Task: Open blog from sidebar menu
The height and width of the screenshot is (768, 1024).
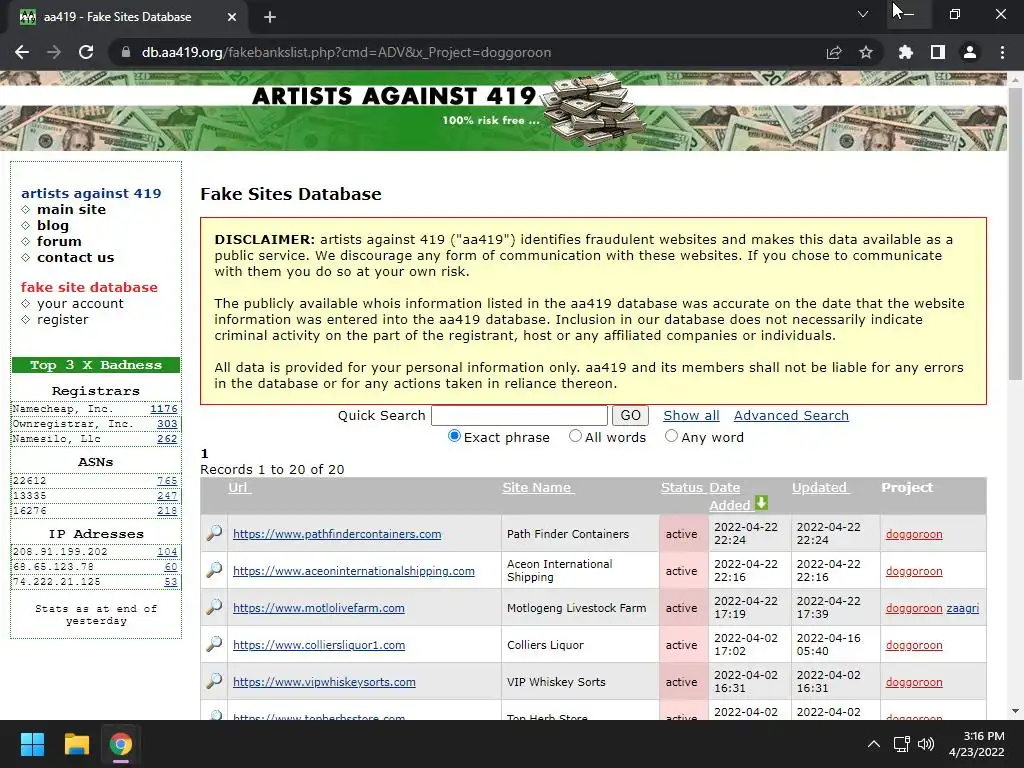Action: pyautogui.click(x=53, y=225)
